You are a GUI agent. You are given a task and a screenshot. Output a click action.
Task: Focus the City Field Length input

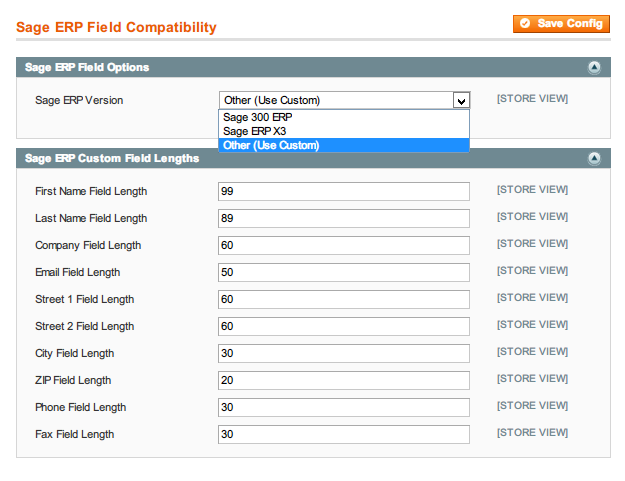click(x=344, y=353)
